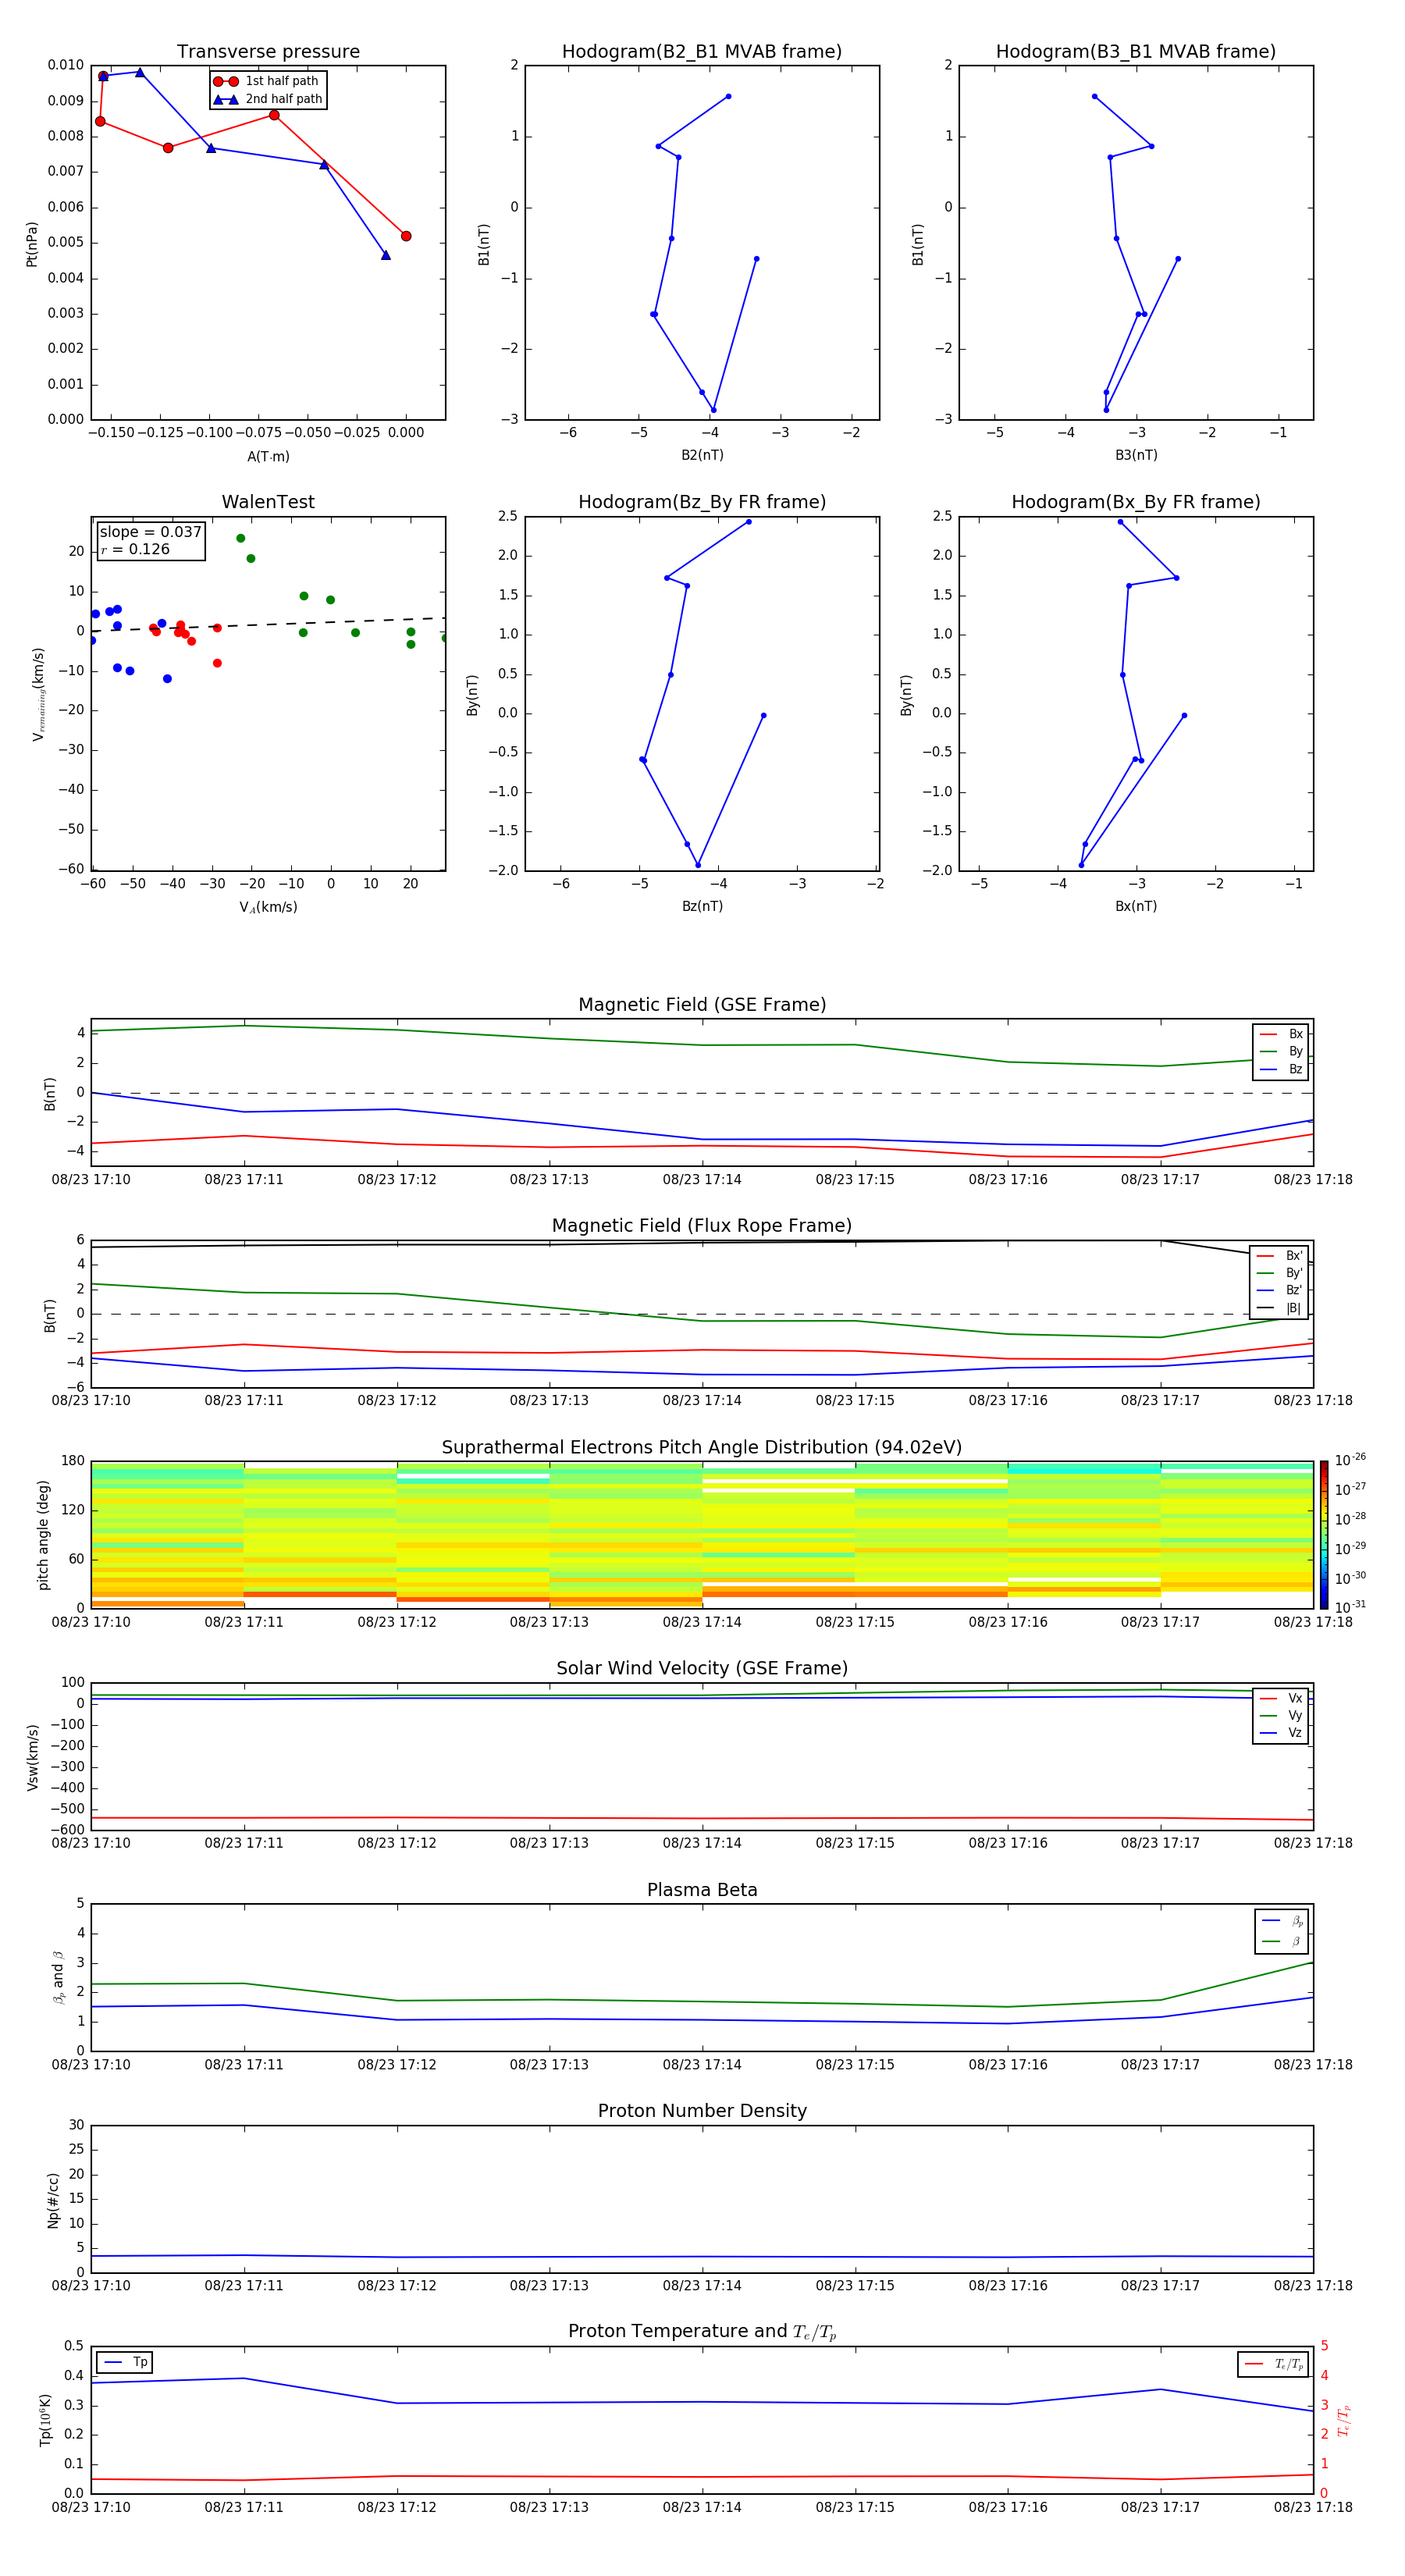1405x2576 pixels.
Task: Click the 'Magnetic Field (Flux Rope Frame)' title
Action: tap(702, 1226)
